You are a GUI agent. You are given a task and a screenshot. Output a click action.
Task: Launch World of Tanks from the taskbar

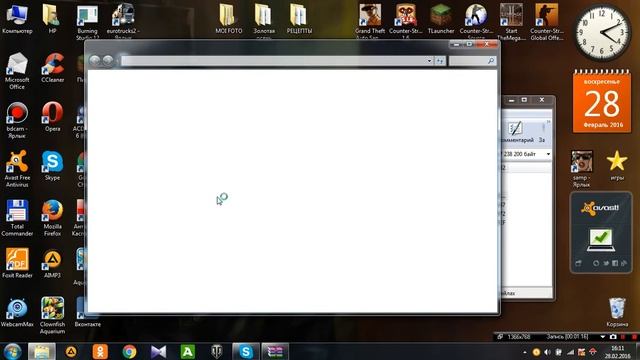click(x=217, y=351)
